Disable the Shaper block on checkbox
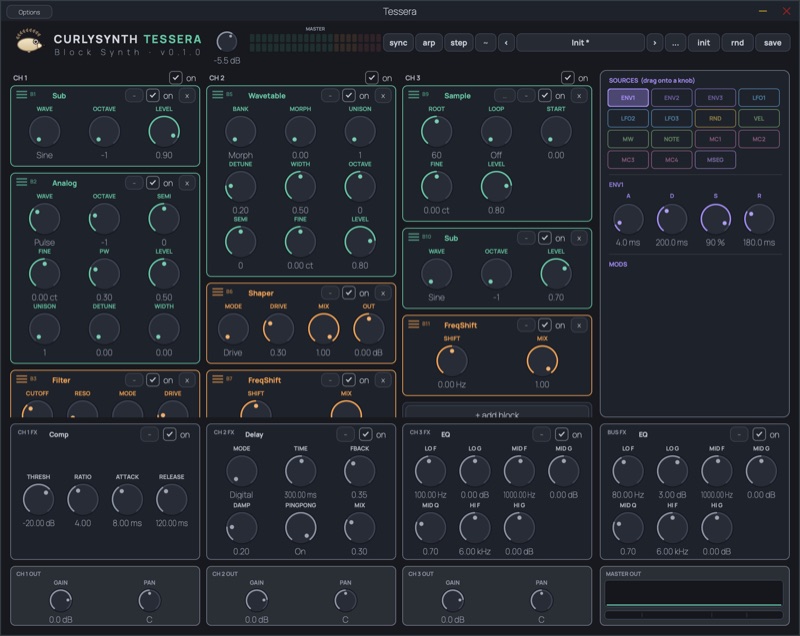 348,293
